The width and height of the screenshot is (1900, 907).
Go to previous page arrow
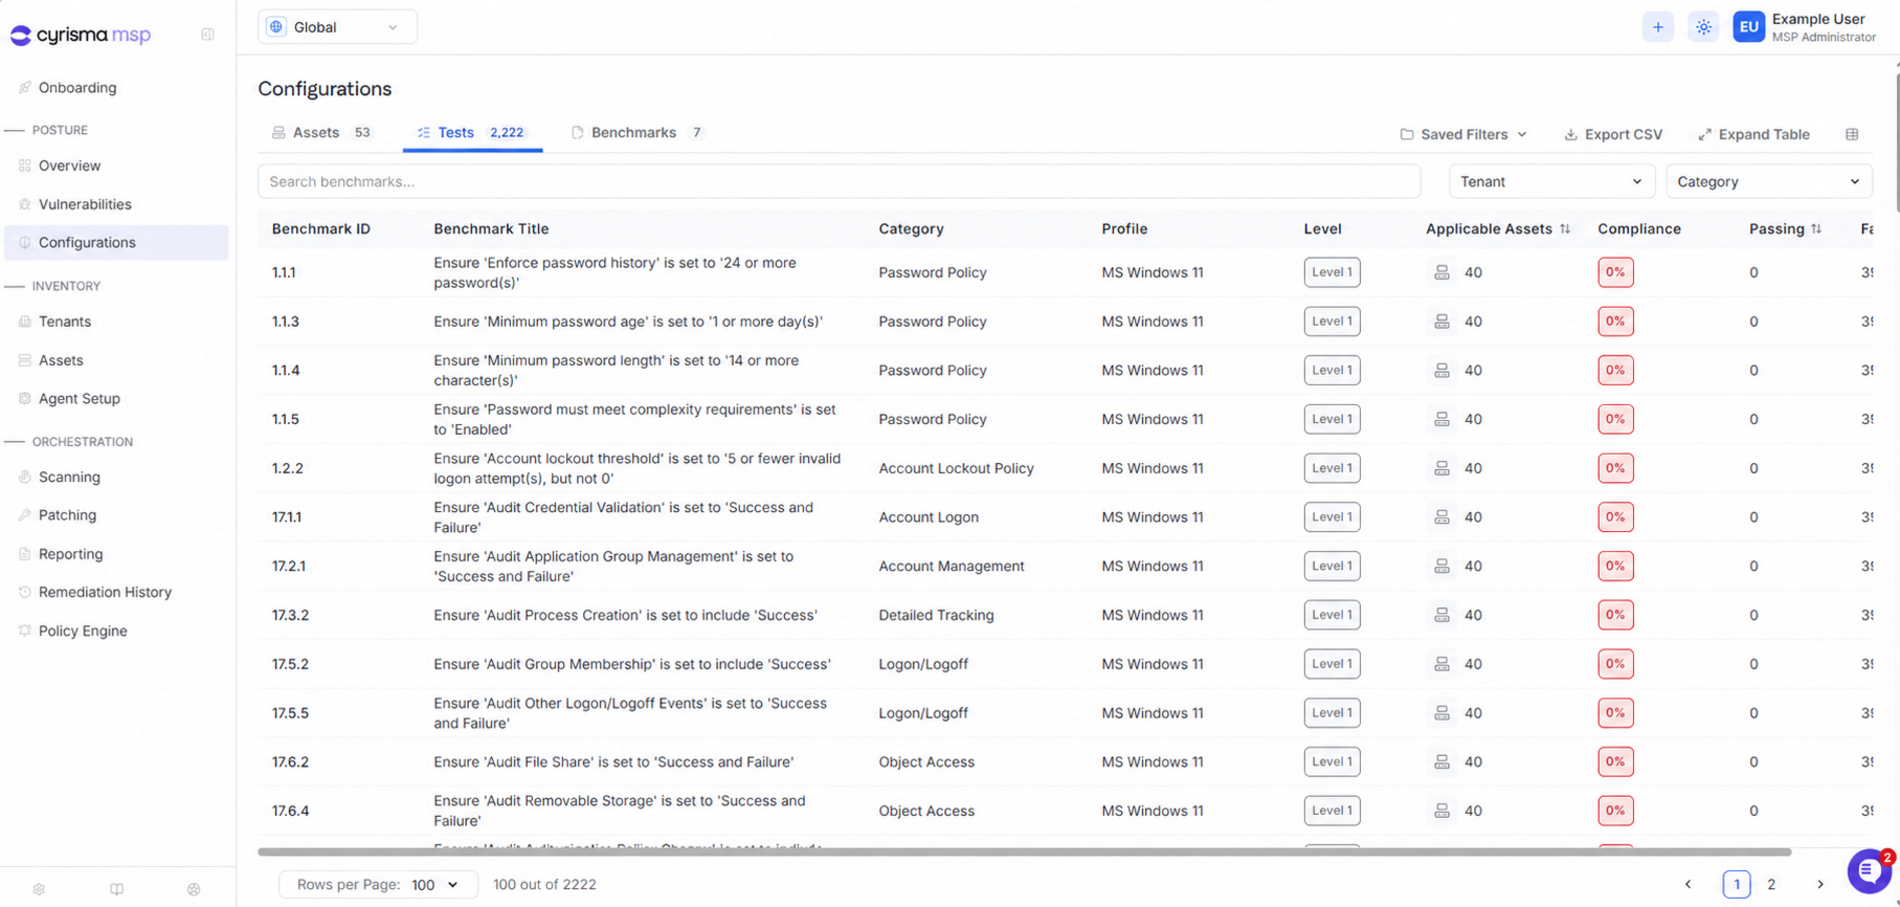pyautogui.click(x=1688, y=884)
